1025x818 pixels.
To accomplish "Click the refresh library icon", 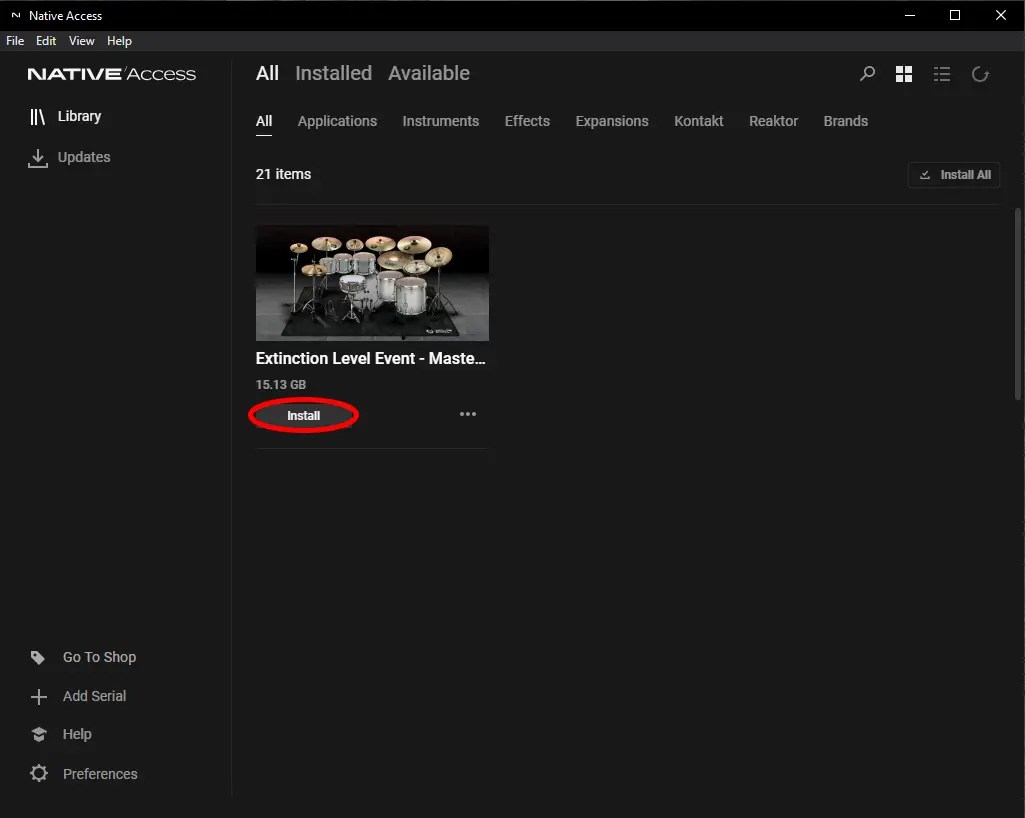I will (980, 74).
